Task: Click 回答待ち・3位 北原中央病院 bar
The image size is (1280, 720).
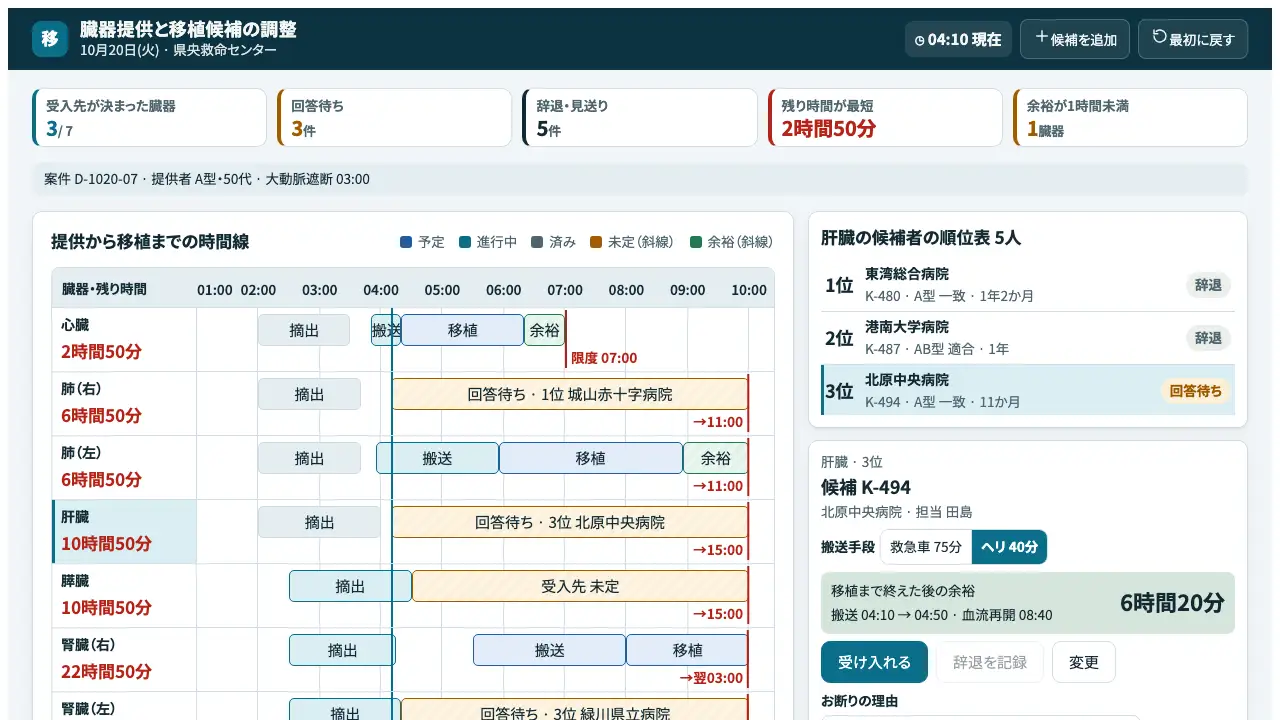Action: pos(570,522)
